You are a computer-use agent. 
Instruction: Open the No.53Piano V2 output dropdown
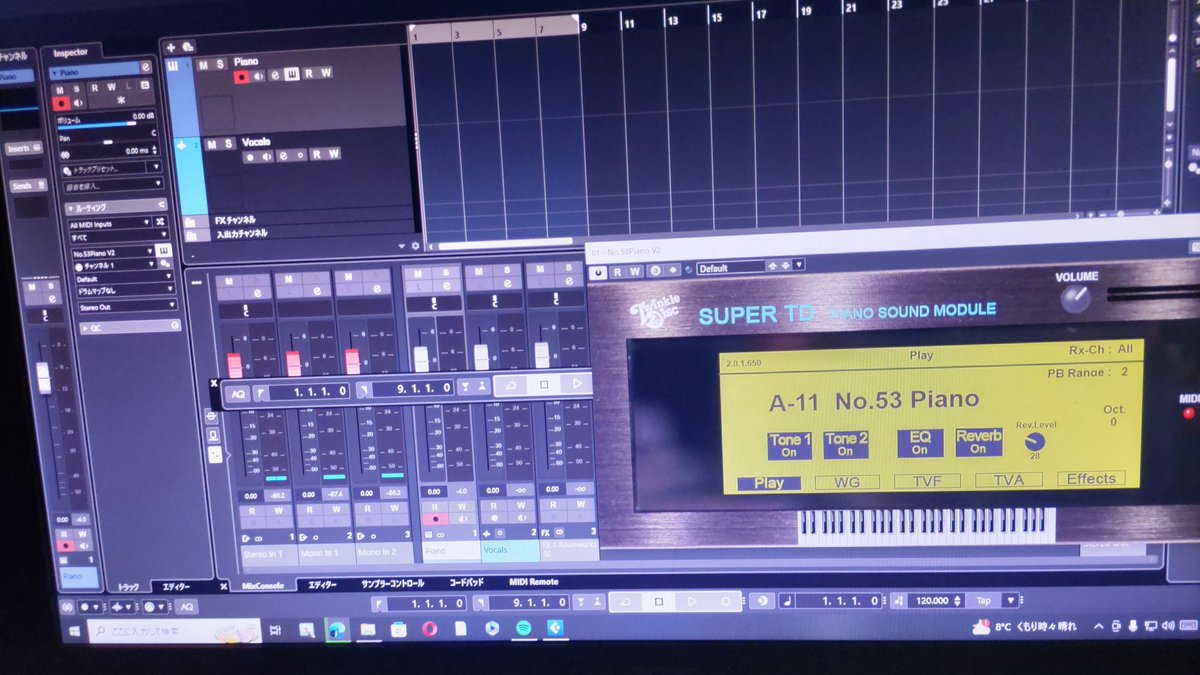click(113, 252)
